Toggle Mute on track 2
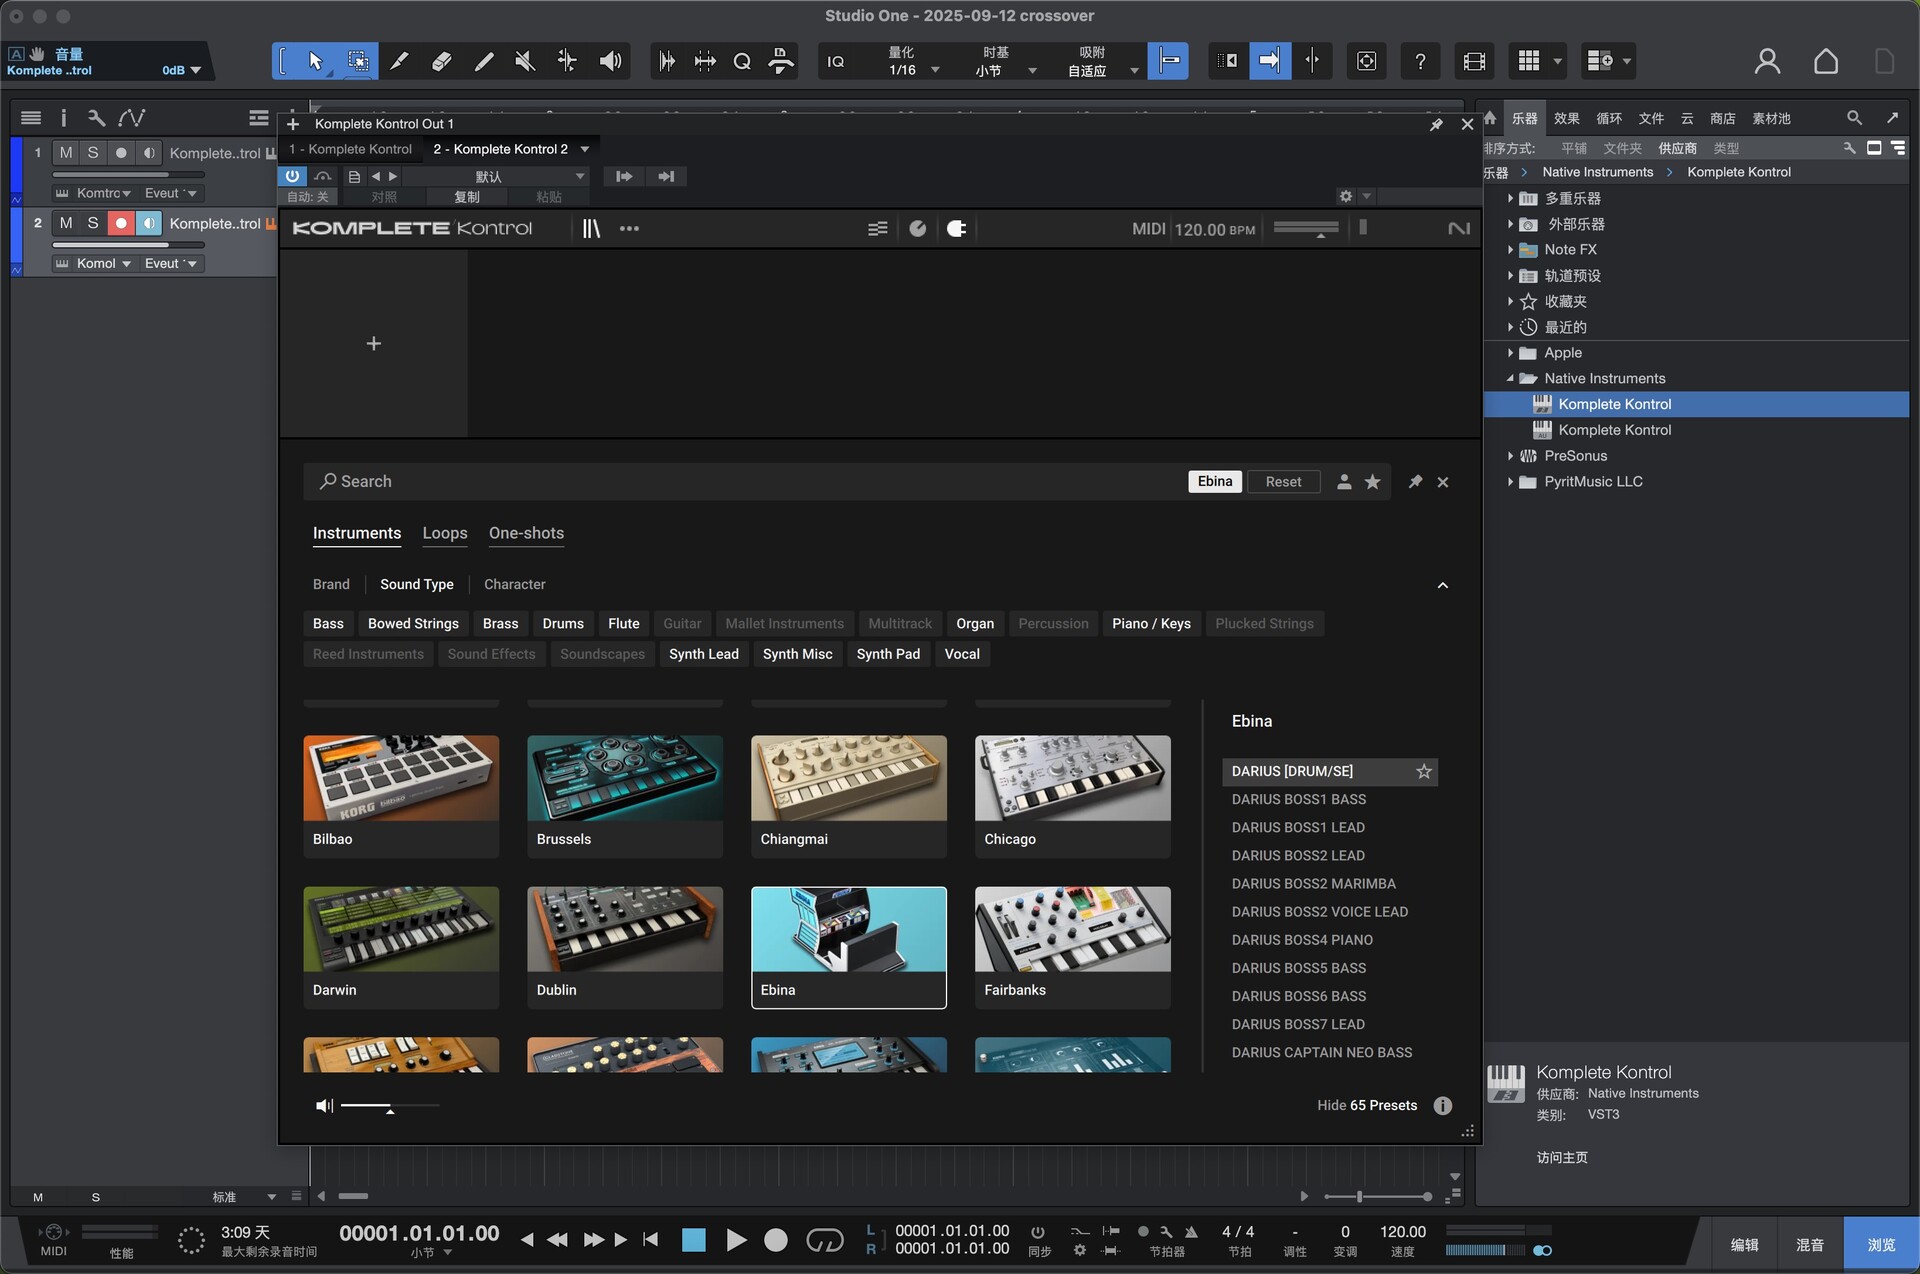The width and height of the screenshot is (1920, 1274). point(66,223)
